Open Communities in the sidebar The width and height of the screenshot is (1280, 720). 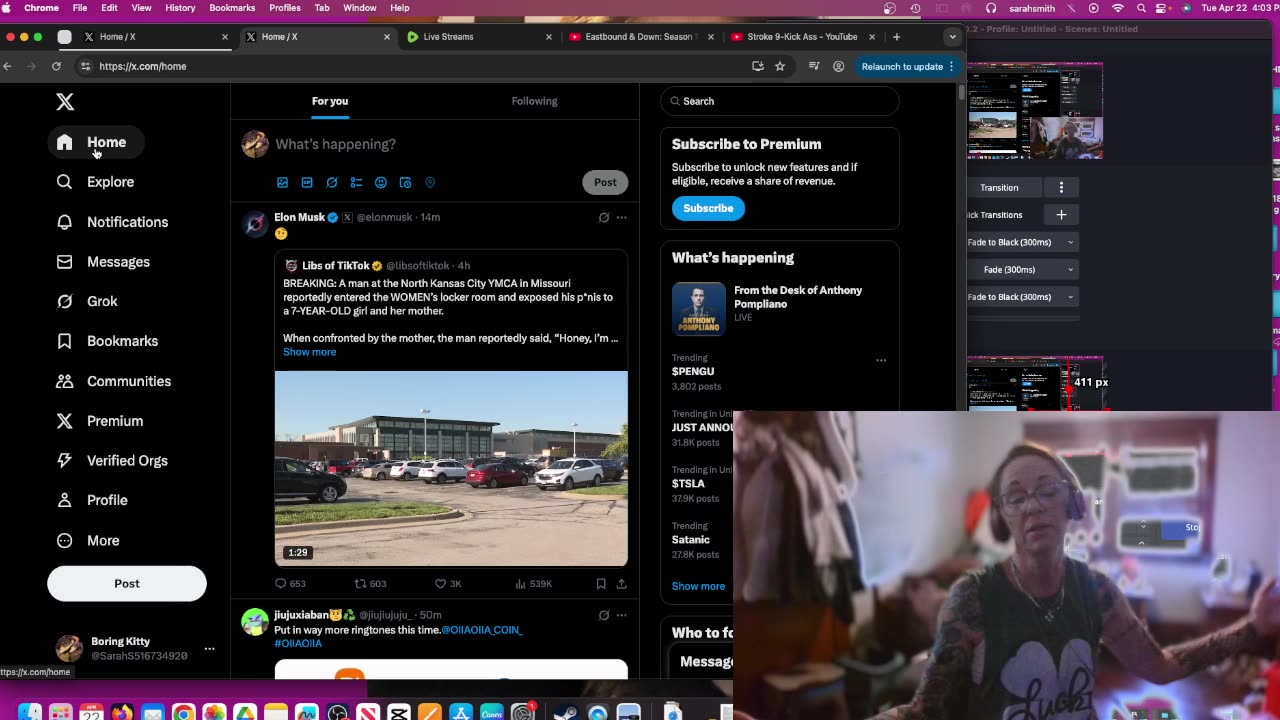(x=115, y=381)
